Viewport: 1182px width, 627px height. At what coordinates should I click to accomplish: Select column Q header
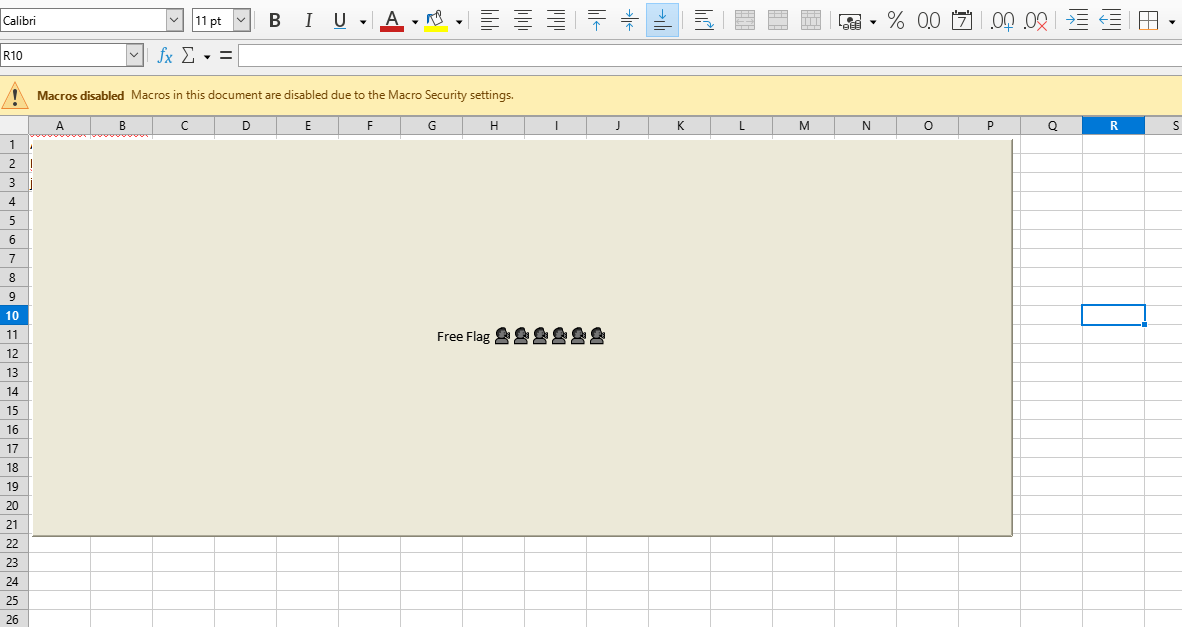pyautogui.click(x=1052, y=126)
